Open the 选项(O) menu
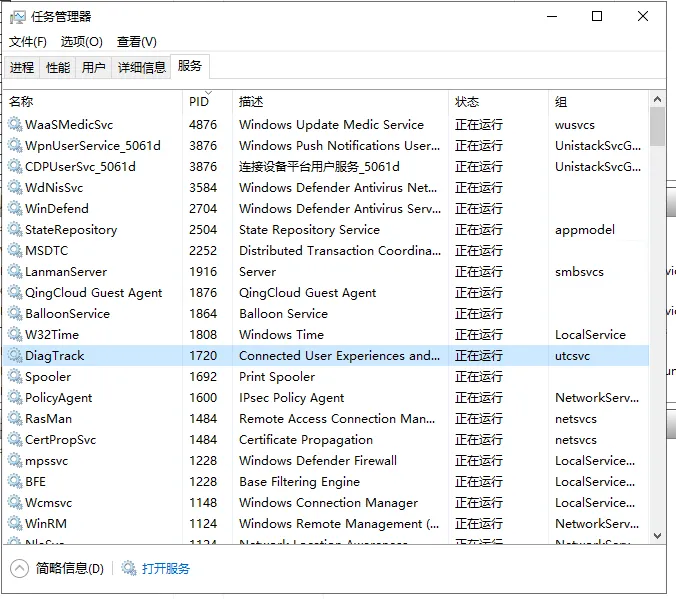676x599 pixels. (81, 42)
